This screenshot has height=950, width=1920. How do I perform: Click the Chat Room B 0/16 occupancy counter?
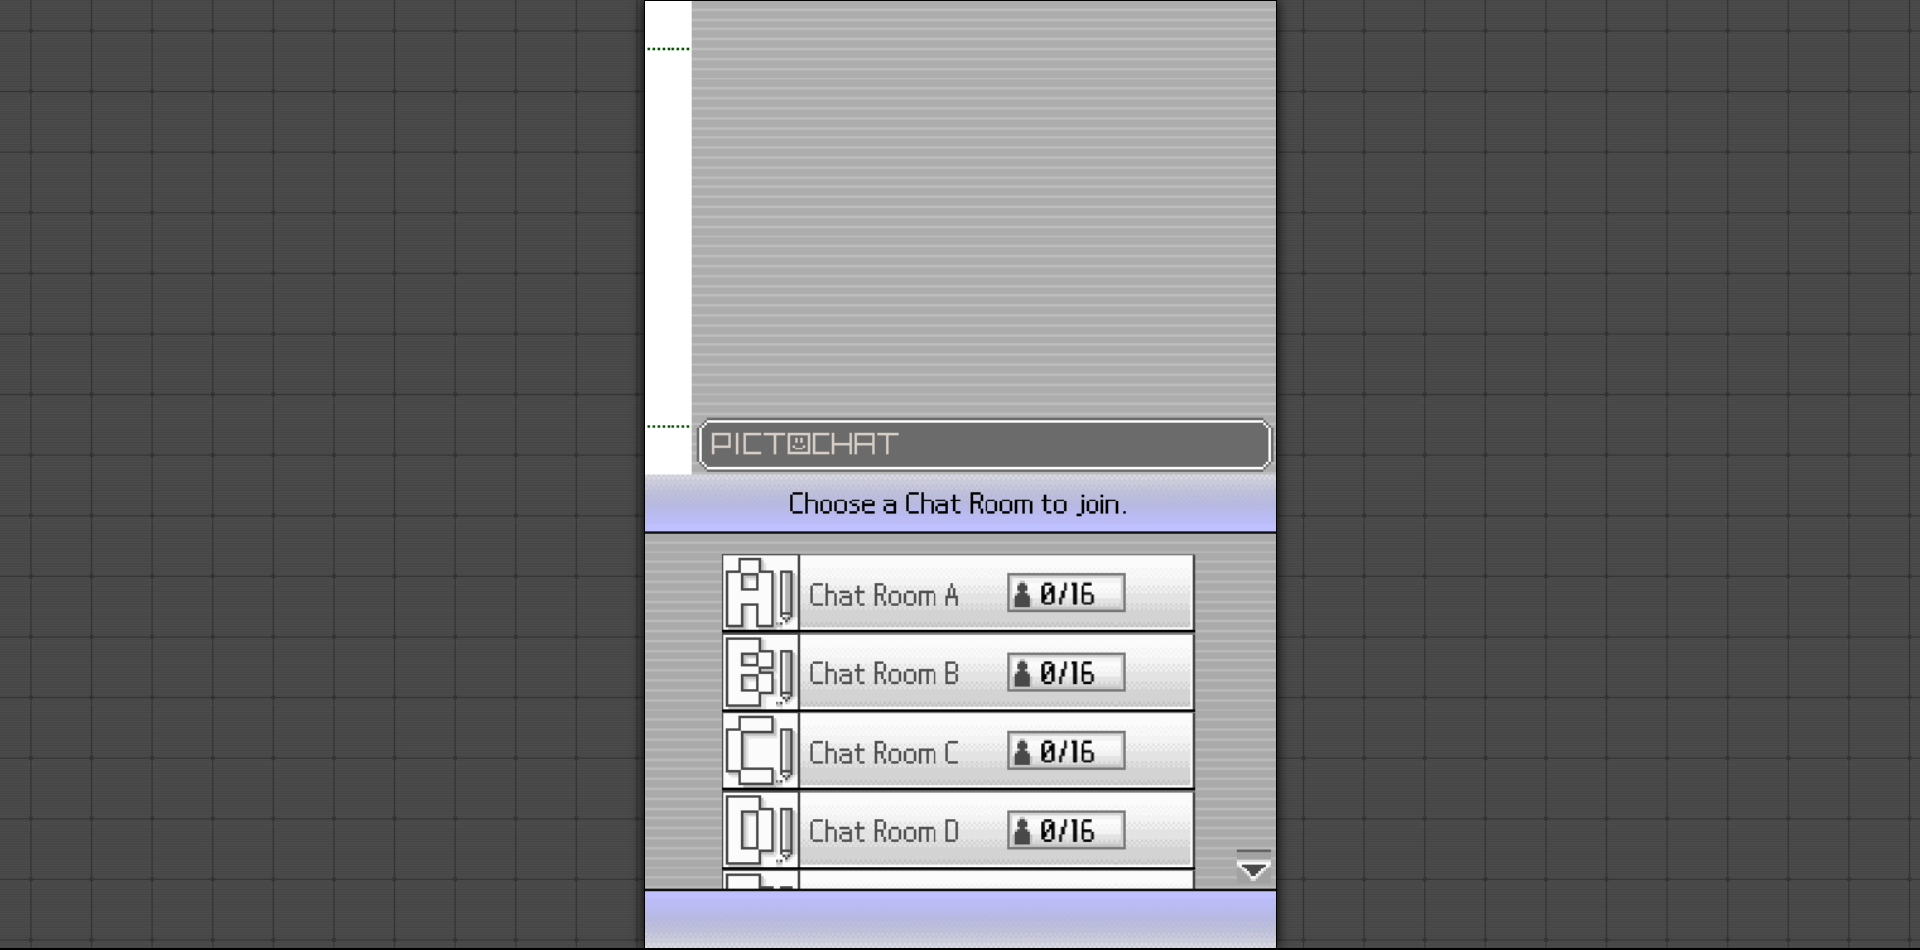tap(1066, 672)
